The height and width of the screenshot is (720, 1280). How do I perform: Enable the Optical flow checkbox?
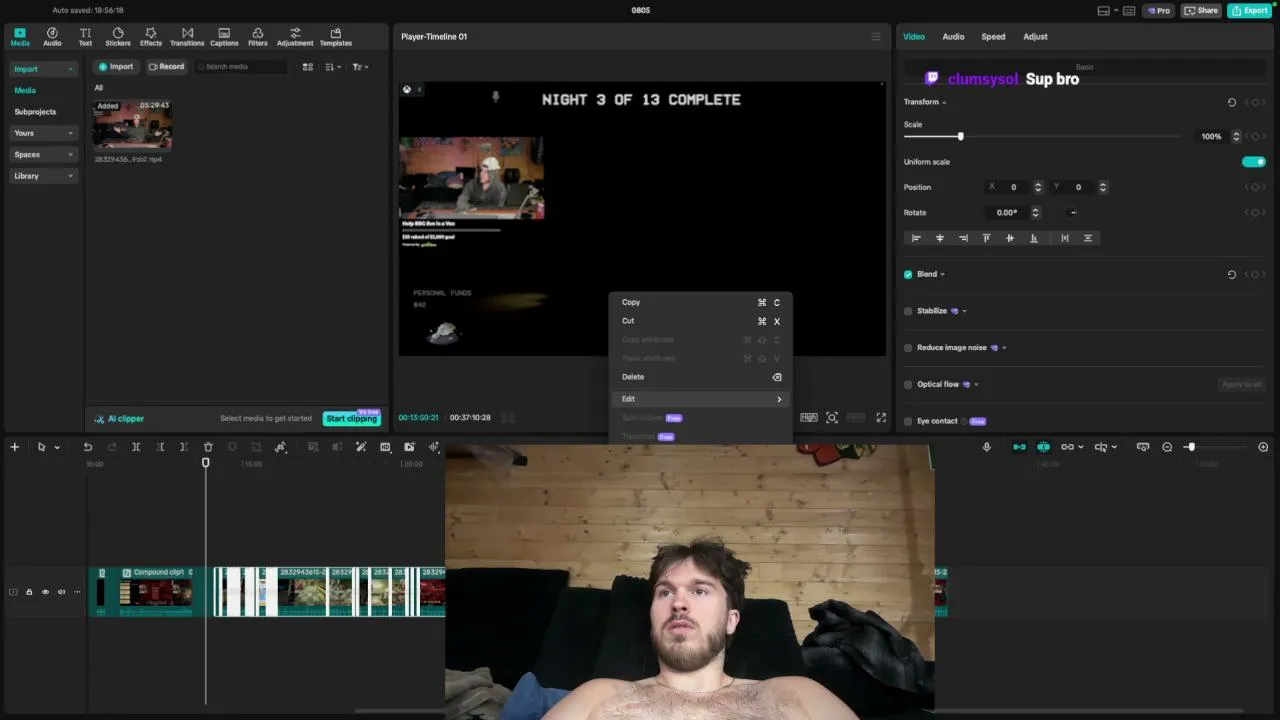point(908,384)
